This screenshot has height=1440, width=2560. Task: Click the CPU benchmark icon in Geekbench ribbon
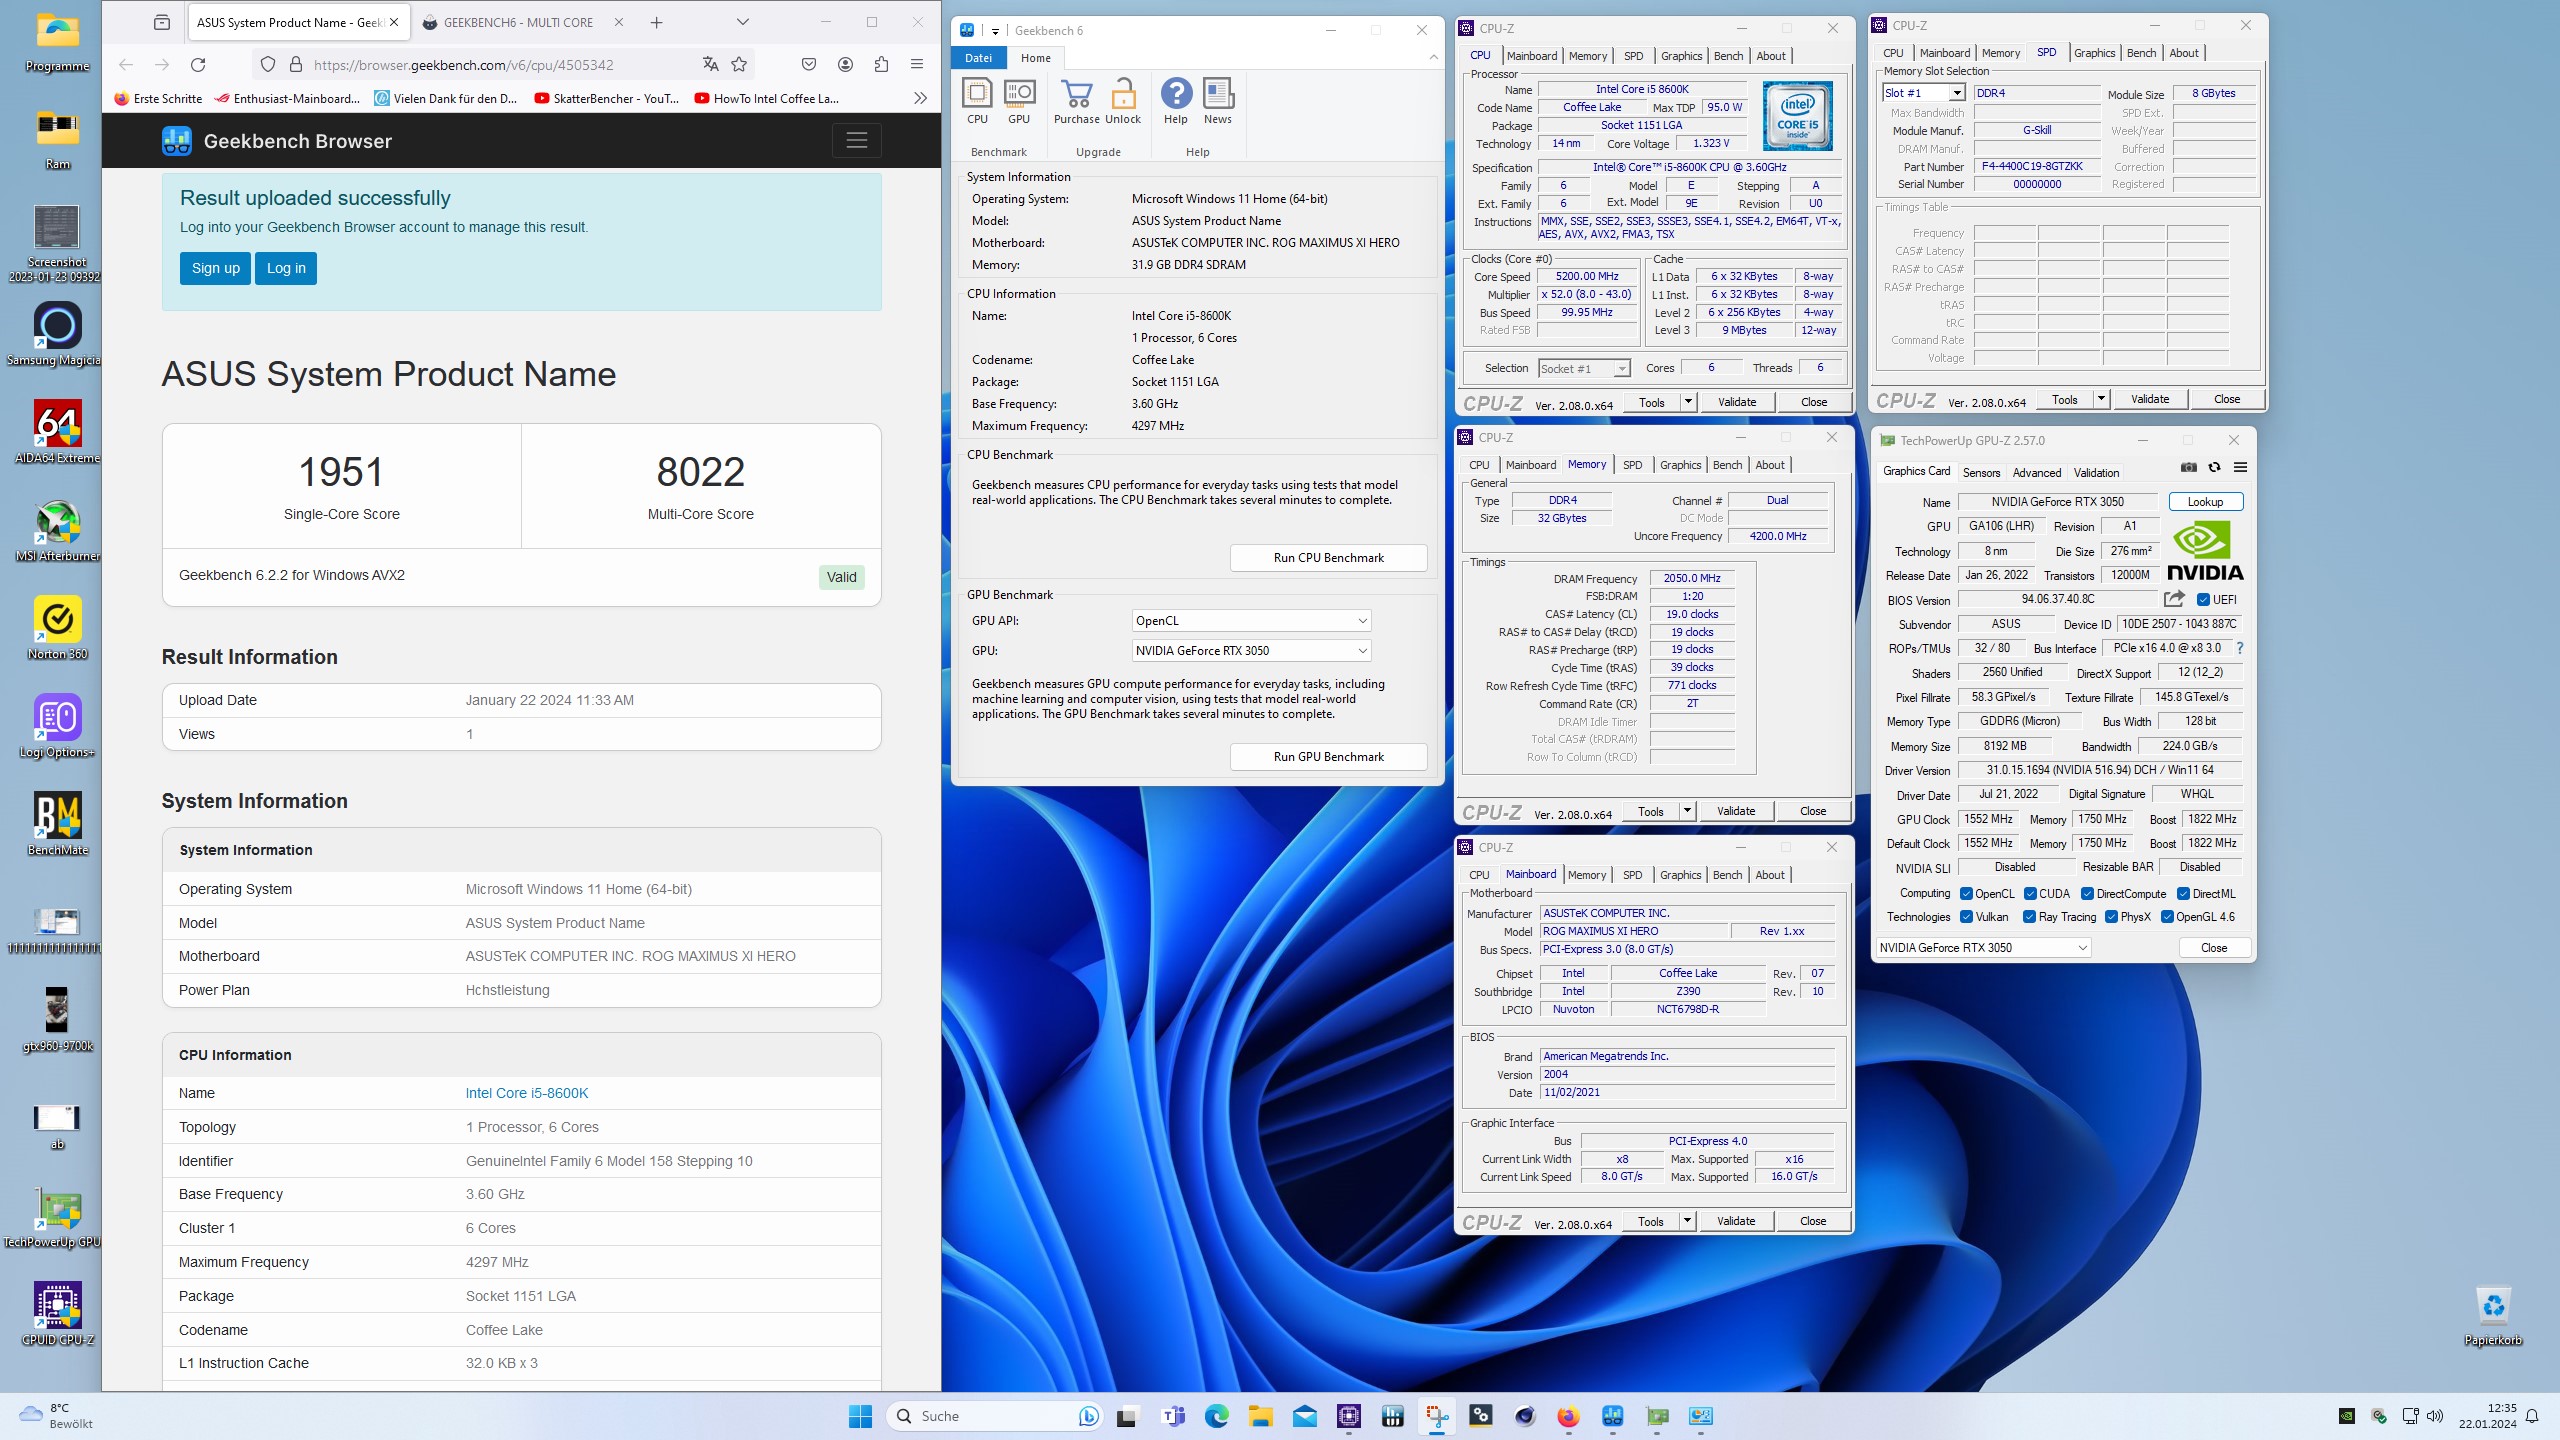[x=977, y=100]
